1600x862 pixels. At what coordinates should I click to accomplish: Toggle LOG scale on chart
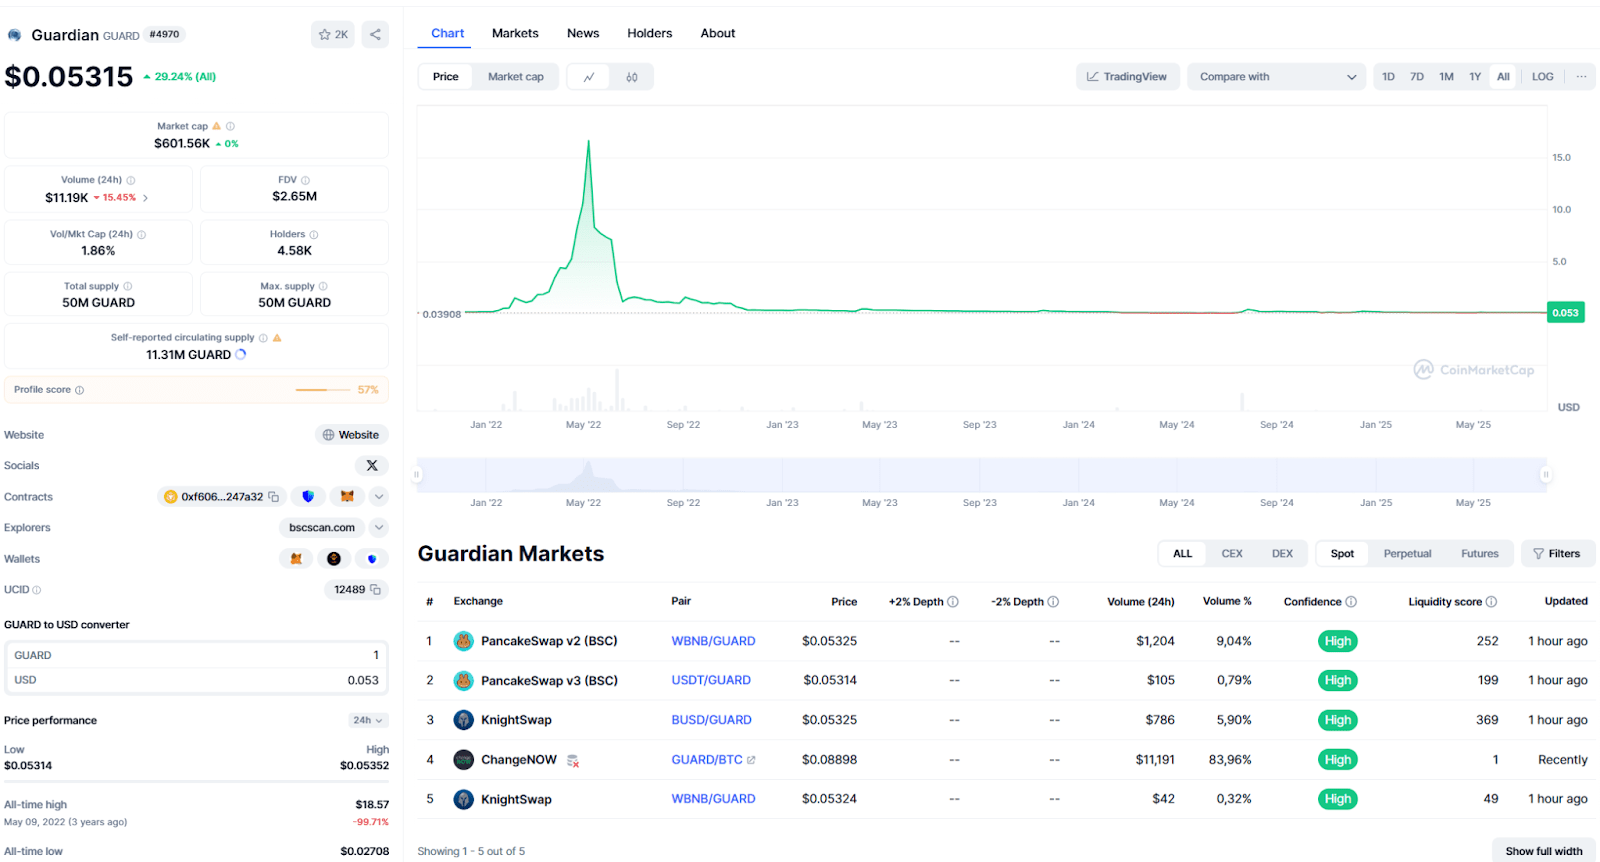click(x=1543, y=77)
